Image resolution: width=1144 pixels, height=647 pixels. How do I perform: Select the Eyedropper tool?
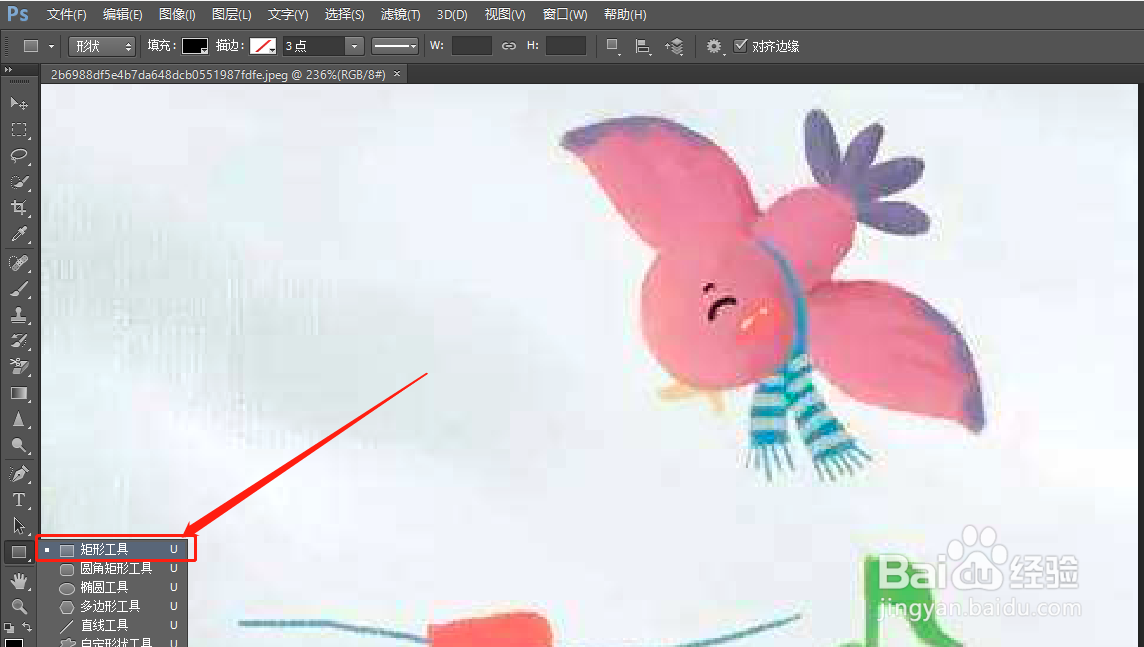[19, 234]
